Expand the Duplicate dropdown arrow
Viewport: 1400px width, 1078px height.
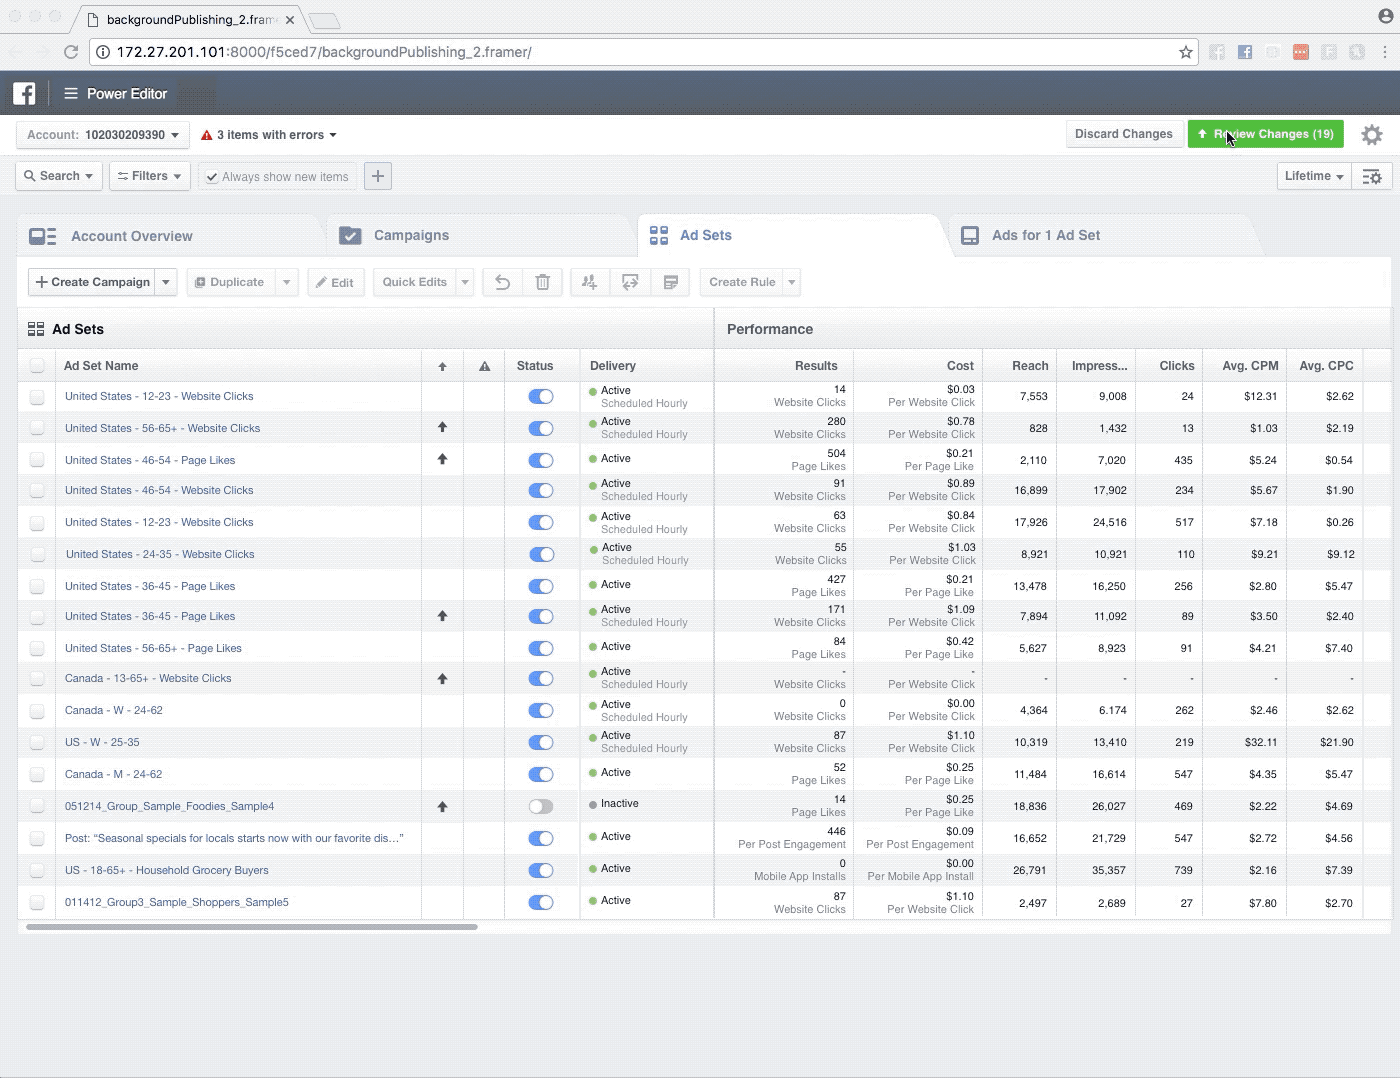point(286,282)
